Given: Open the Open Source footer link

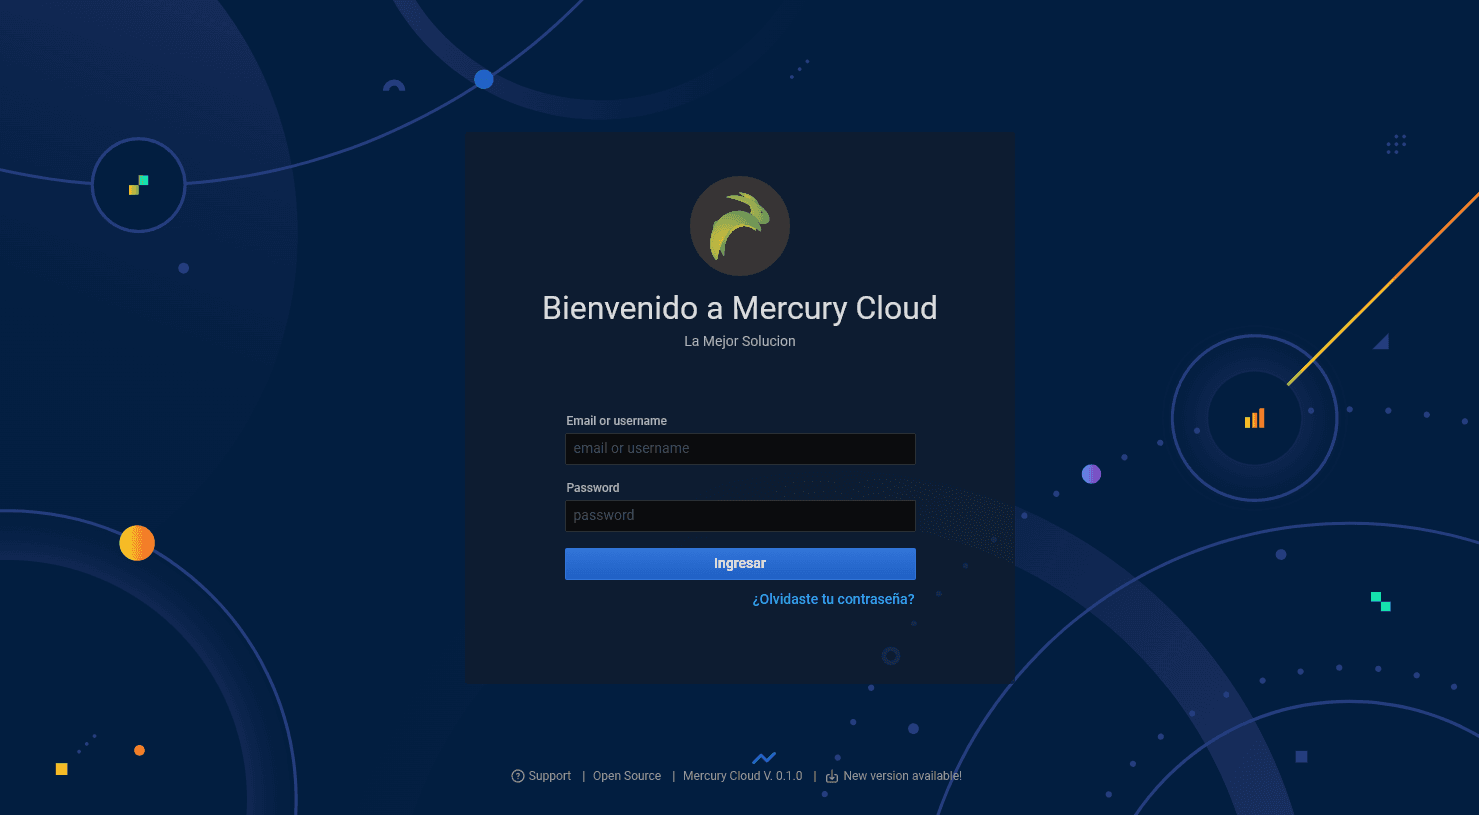Looking at the screenshot, I should (627, 775).
